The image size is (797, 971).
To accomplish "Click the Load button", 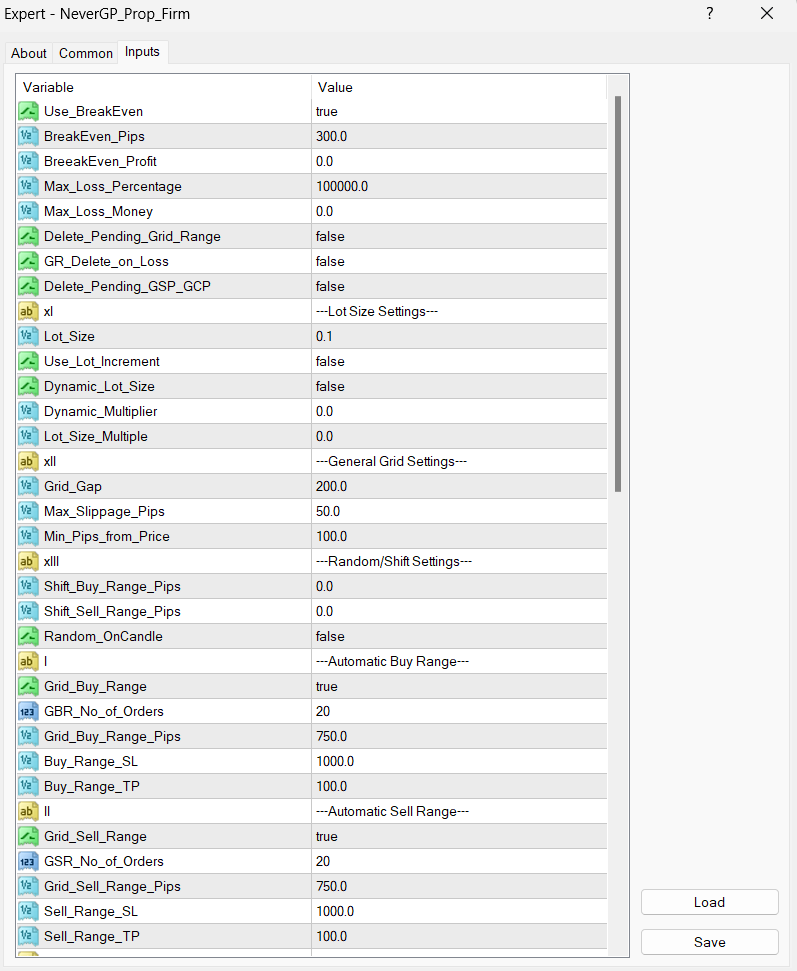I will pyautogui.click(x=709, y=902).
